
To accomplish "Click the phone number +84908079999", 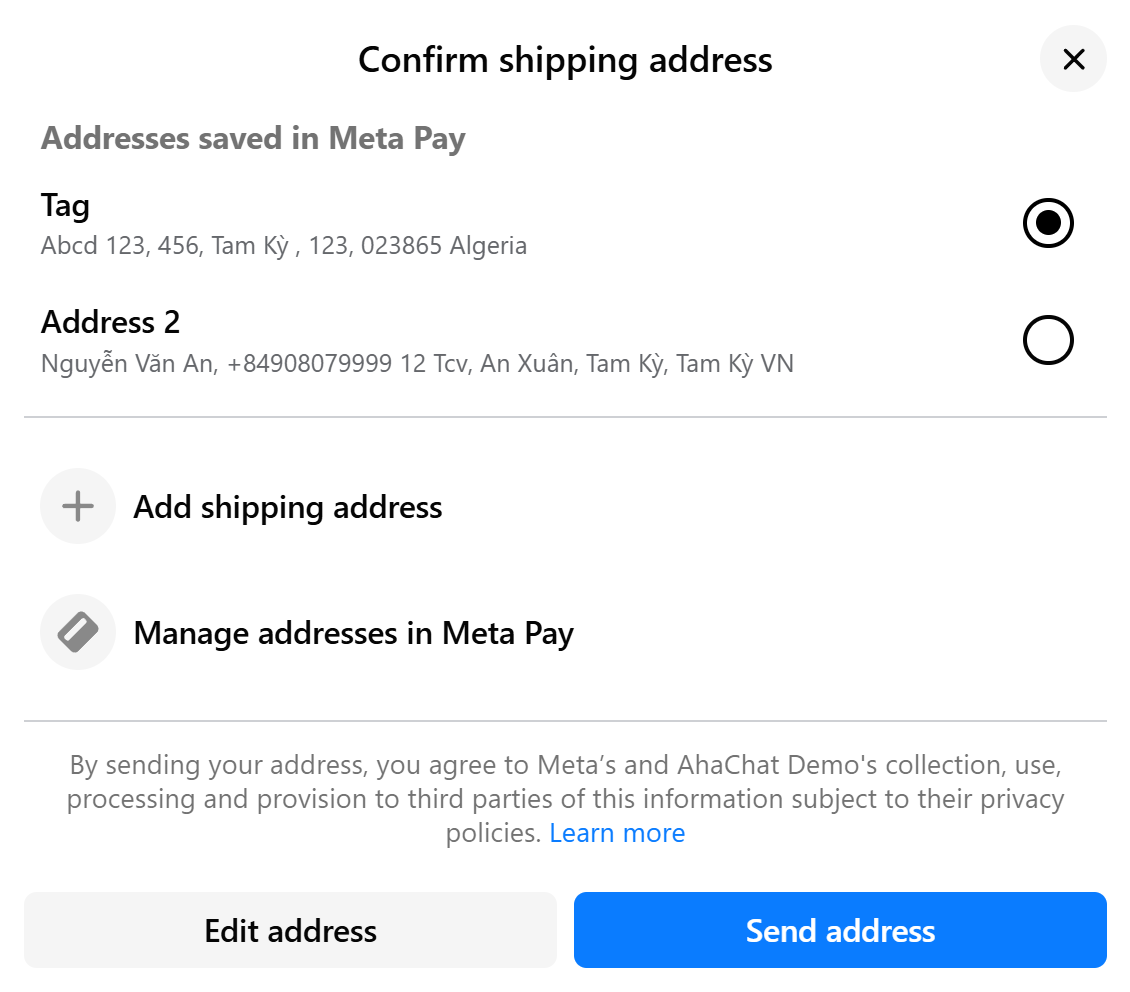I will click(309, 363).
